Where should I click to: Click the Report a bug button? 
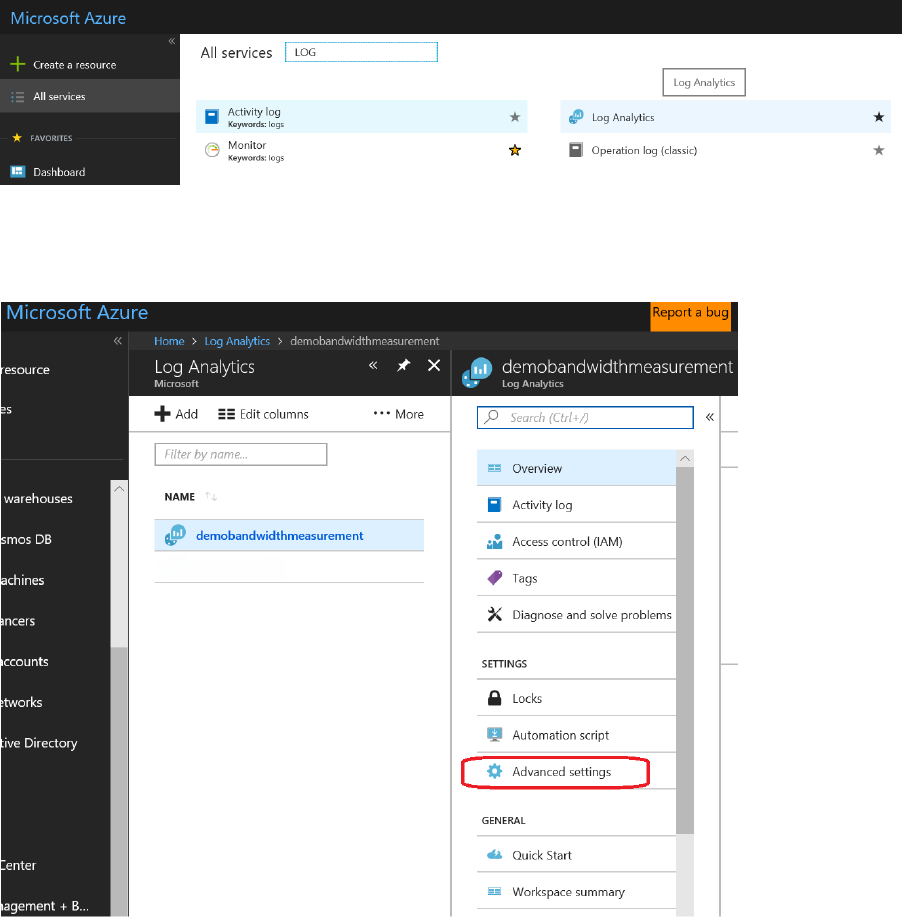tap(690, 316)
